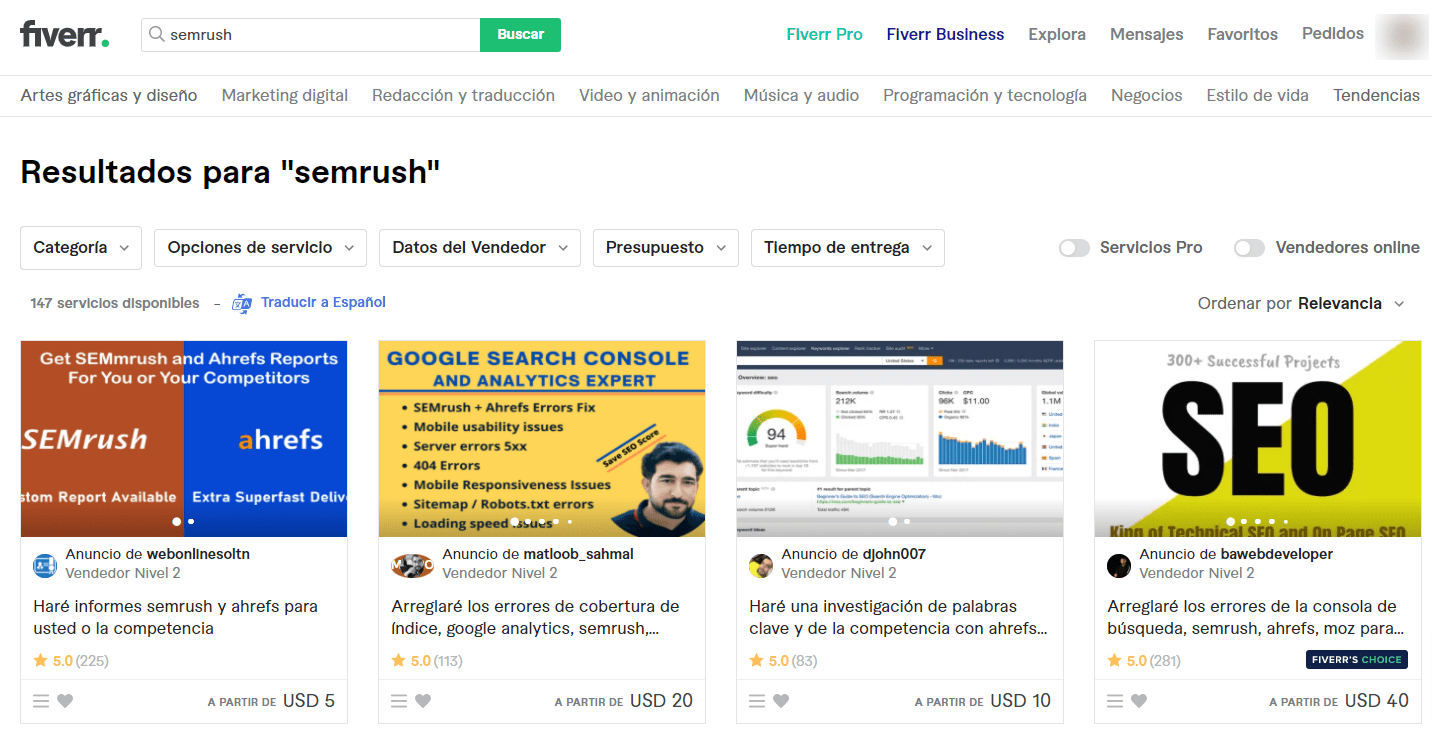Click seller name djohn007

[x=894, y=554]
